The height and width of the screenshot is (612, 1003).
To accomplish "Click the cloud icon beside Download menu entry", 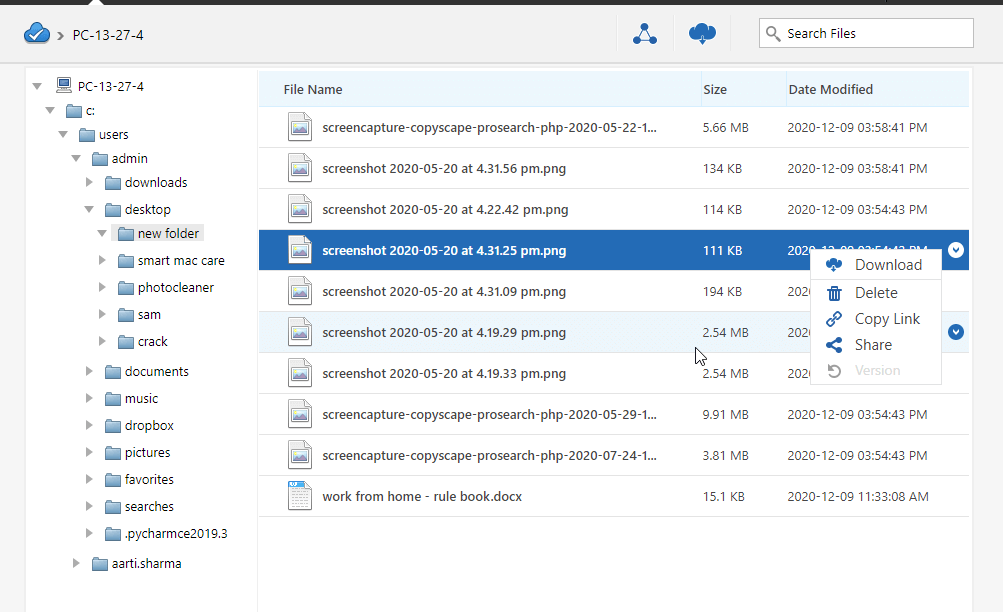I will click(x=834, y=265).
